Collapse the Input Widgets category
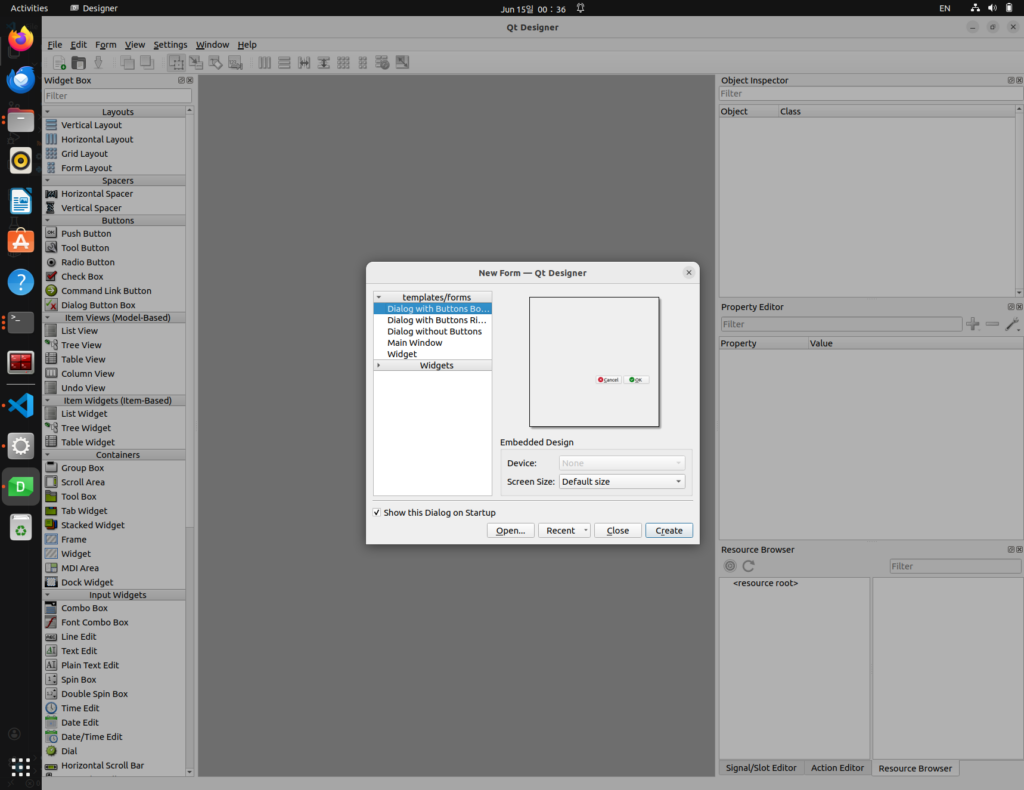Viewport: 1024px width, 790px height. tap(48, 595)
